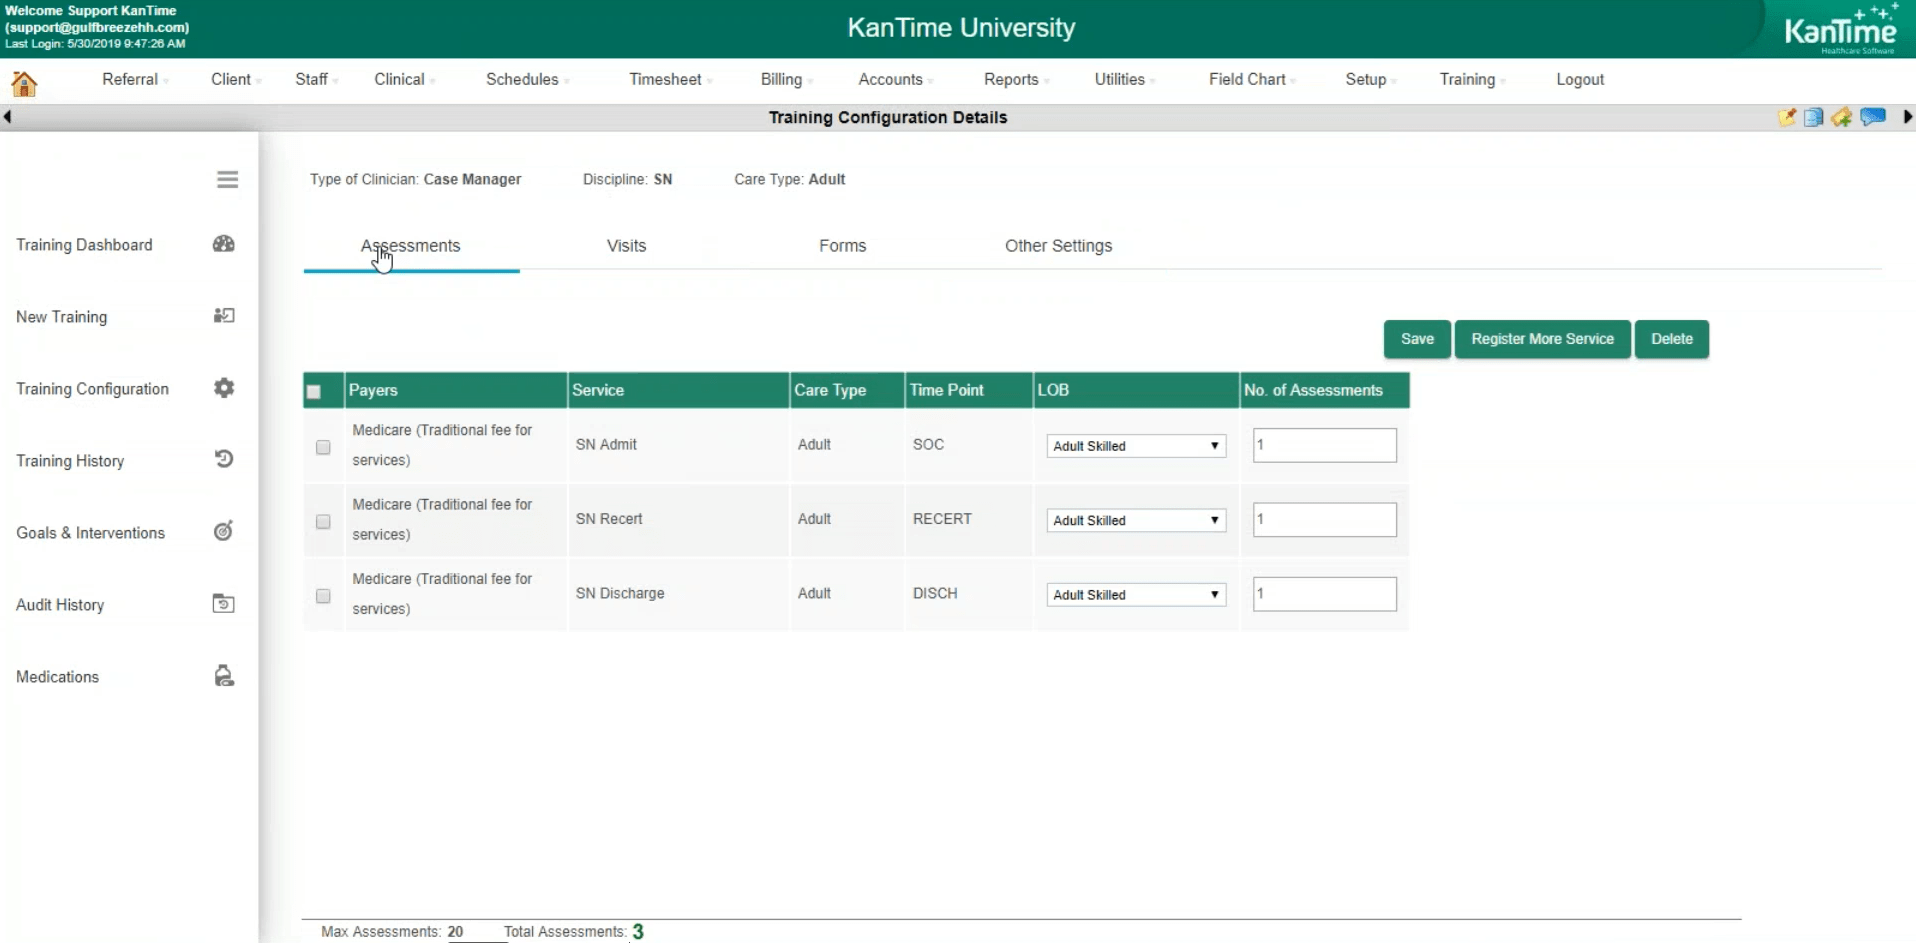Screen dimensions: 1916x943
Task: Open the Goals & Interventions sidebar link
Action: click(90, 533)
